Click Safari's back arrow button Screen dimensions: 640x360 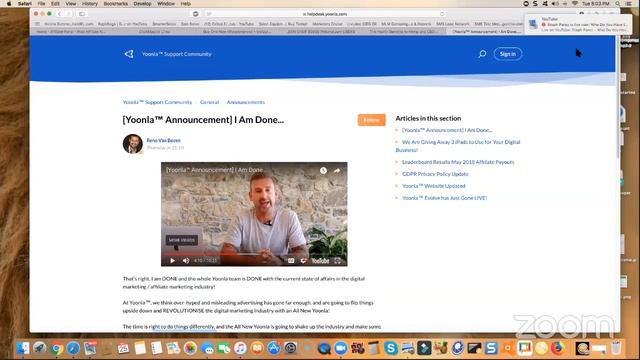tap(59, 14)
